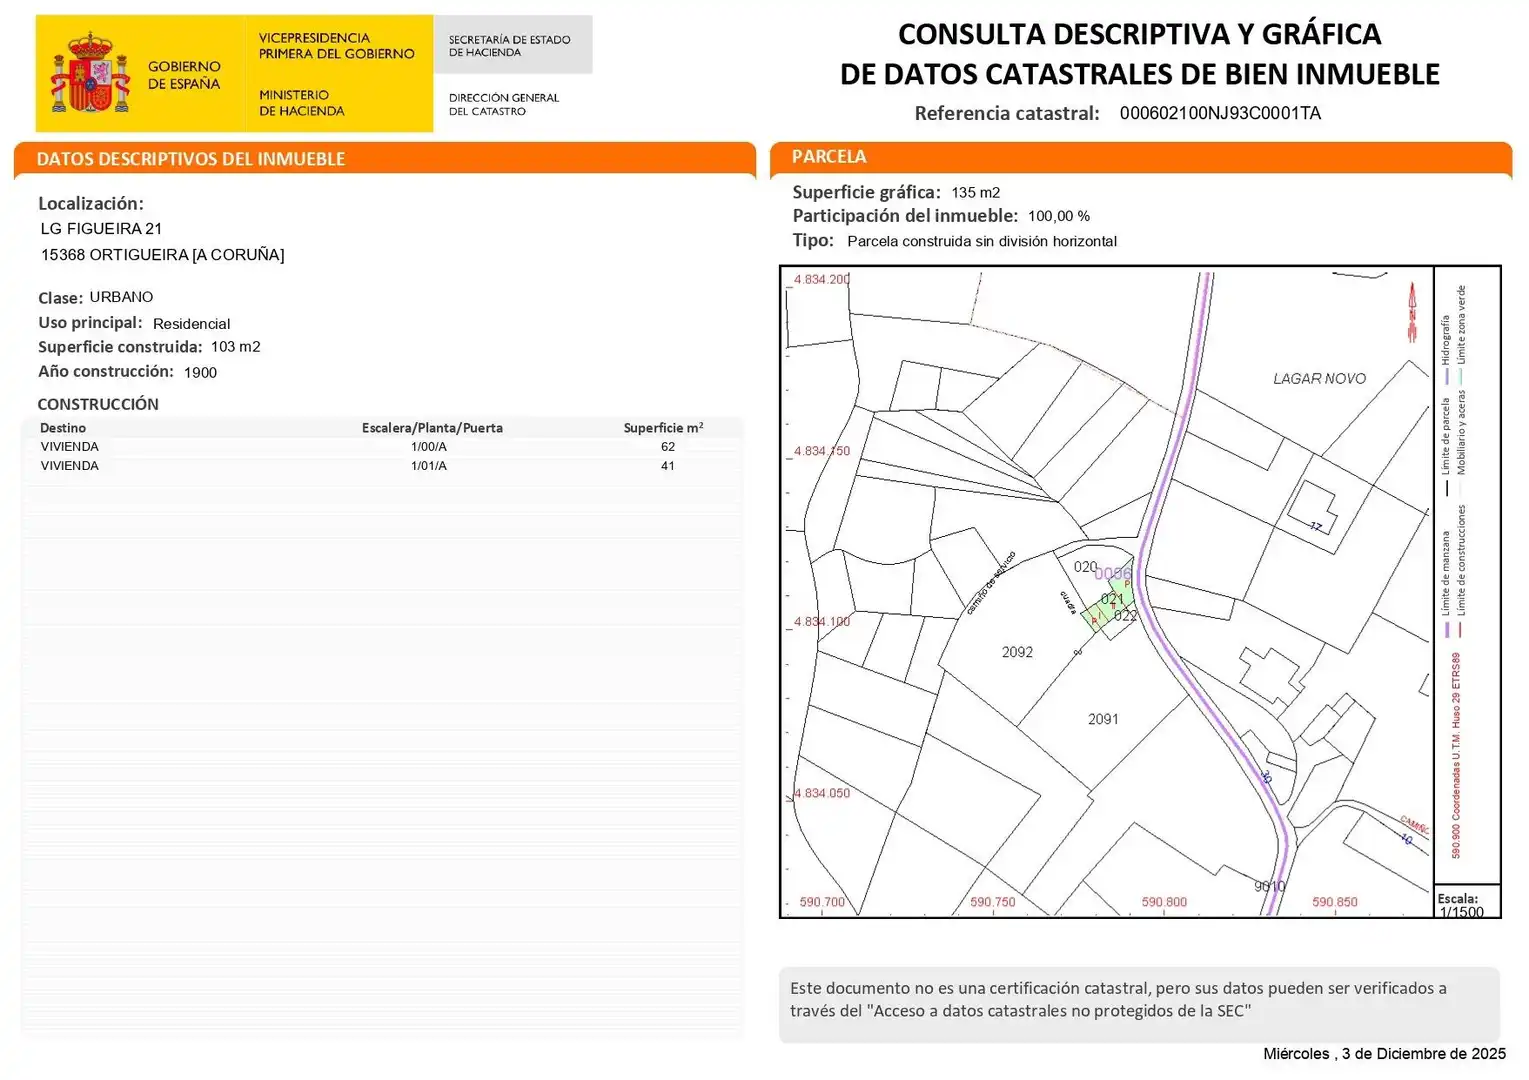
Task: Select surface value '41' in the table
Action: (668, 466)
